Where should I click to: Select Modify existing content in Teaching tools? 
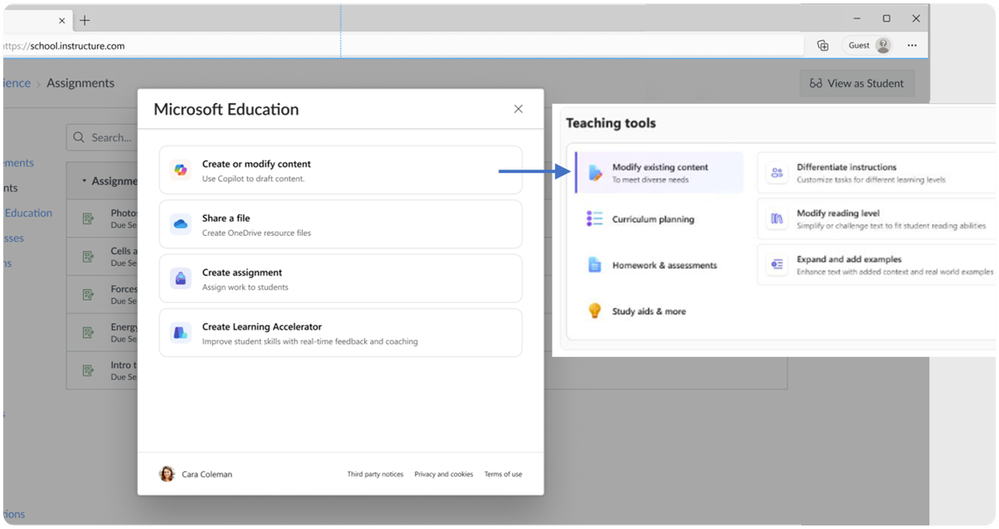point(660,172)
